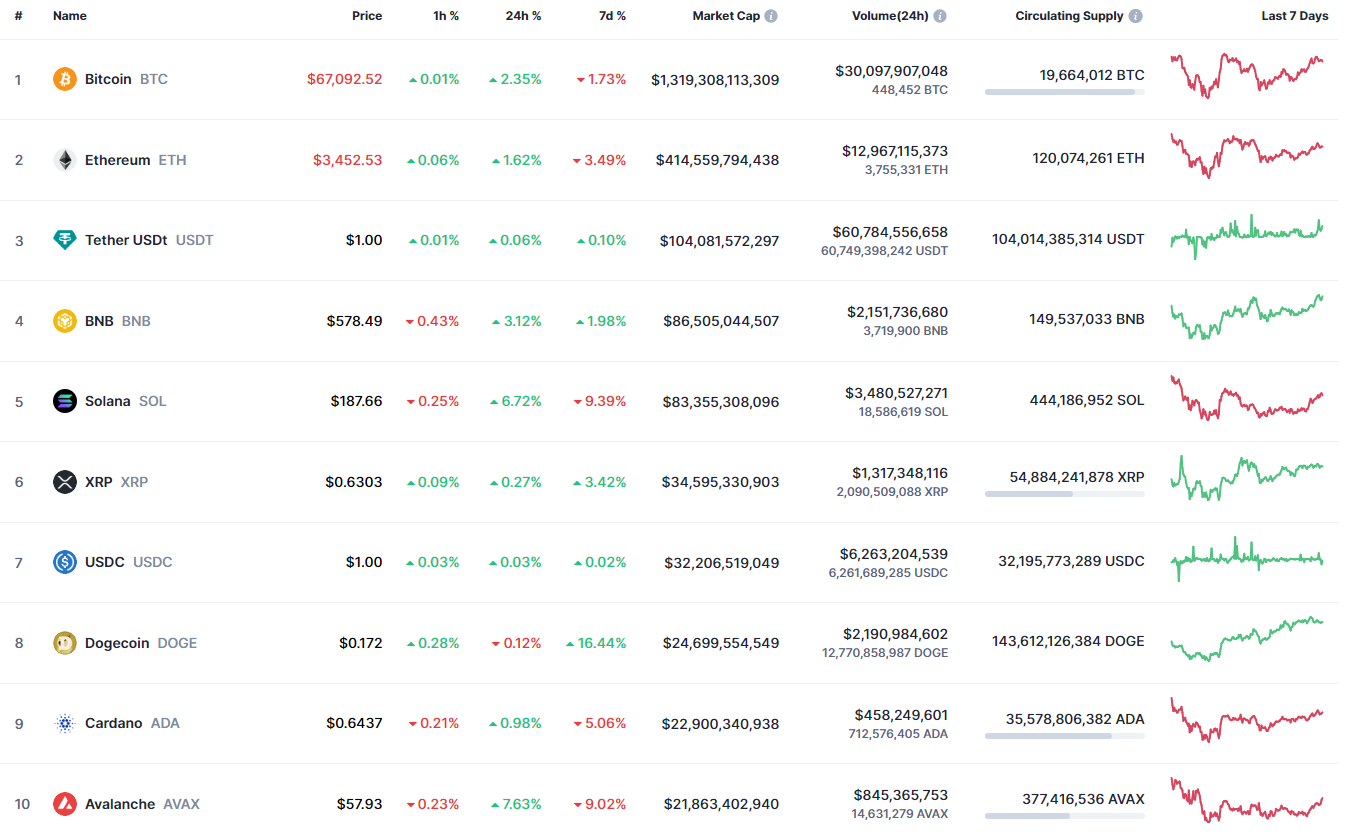Sort table by Price column header

point(366,16)
